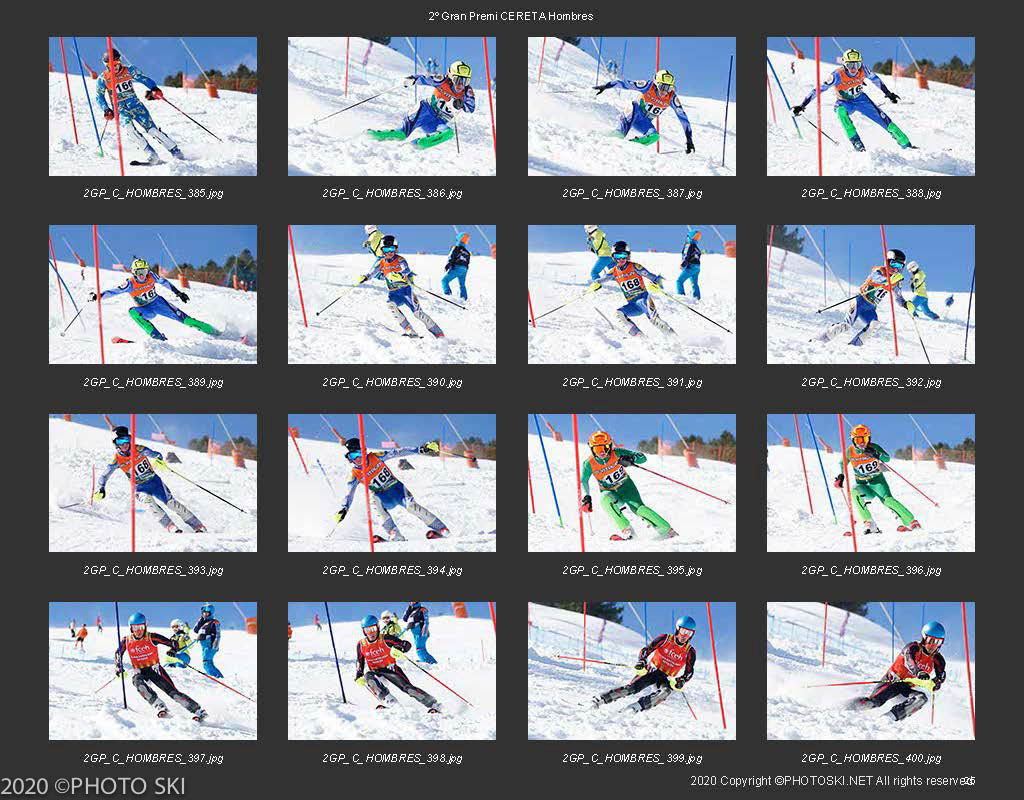View image 2GP_C_HOMBRES_390.jpg
Screen dimensions: 1024x800
[x=392, y=295]
